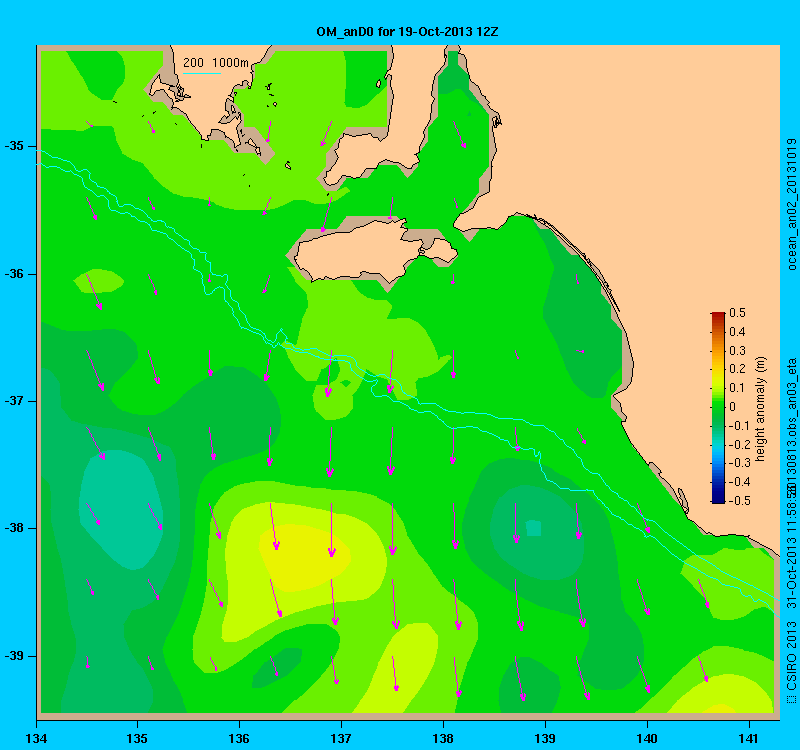Click the -39 latitude axis label
The height and width of the screenshot is (750, 800).
pyautogui.click(x=14, y=656)
